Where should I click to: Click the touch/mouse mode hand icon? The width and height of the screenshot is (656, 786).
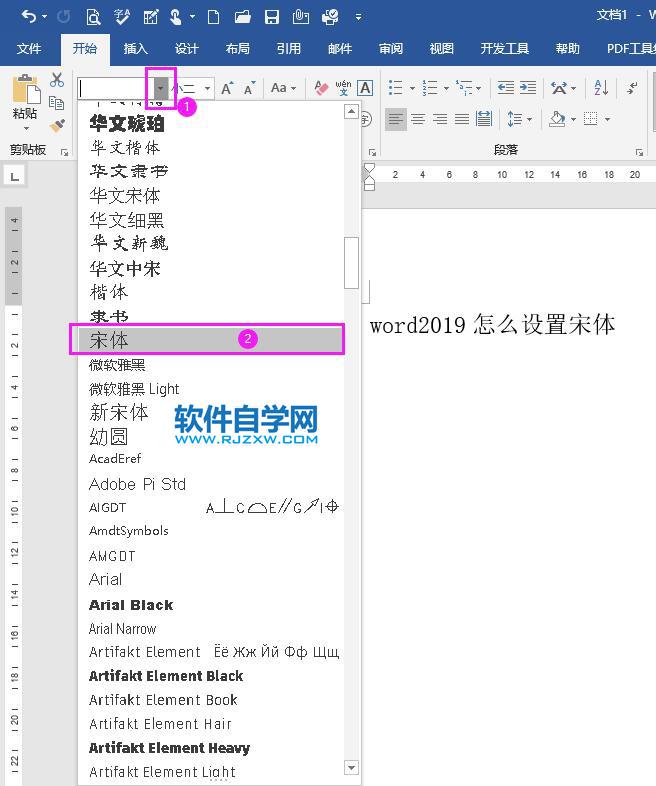point(175,17)
